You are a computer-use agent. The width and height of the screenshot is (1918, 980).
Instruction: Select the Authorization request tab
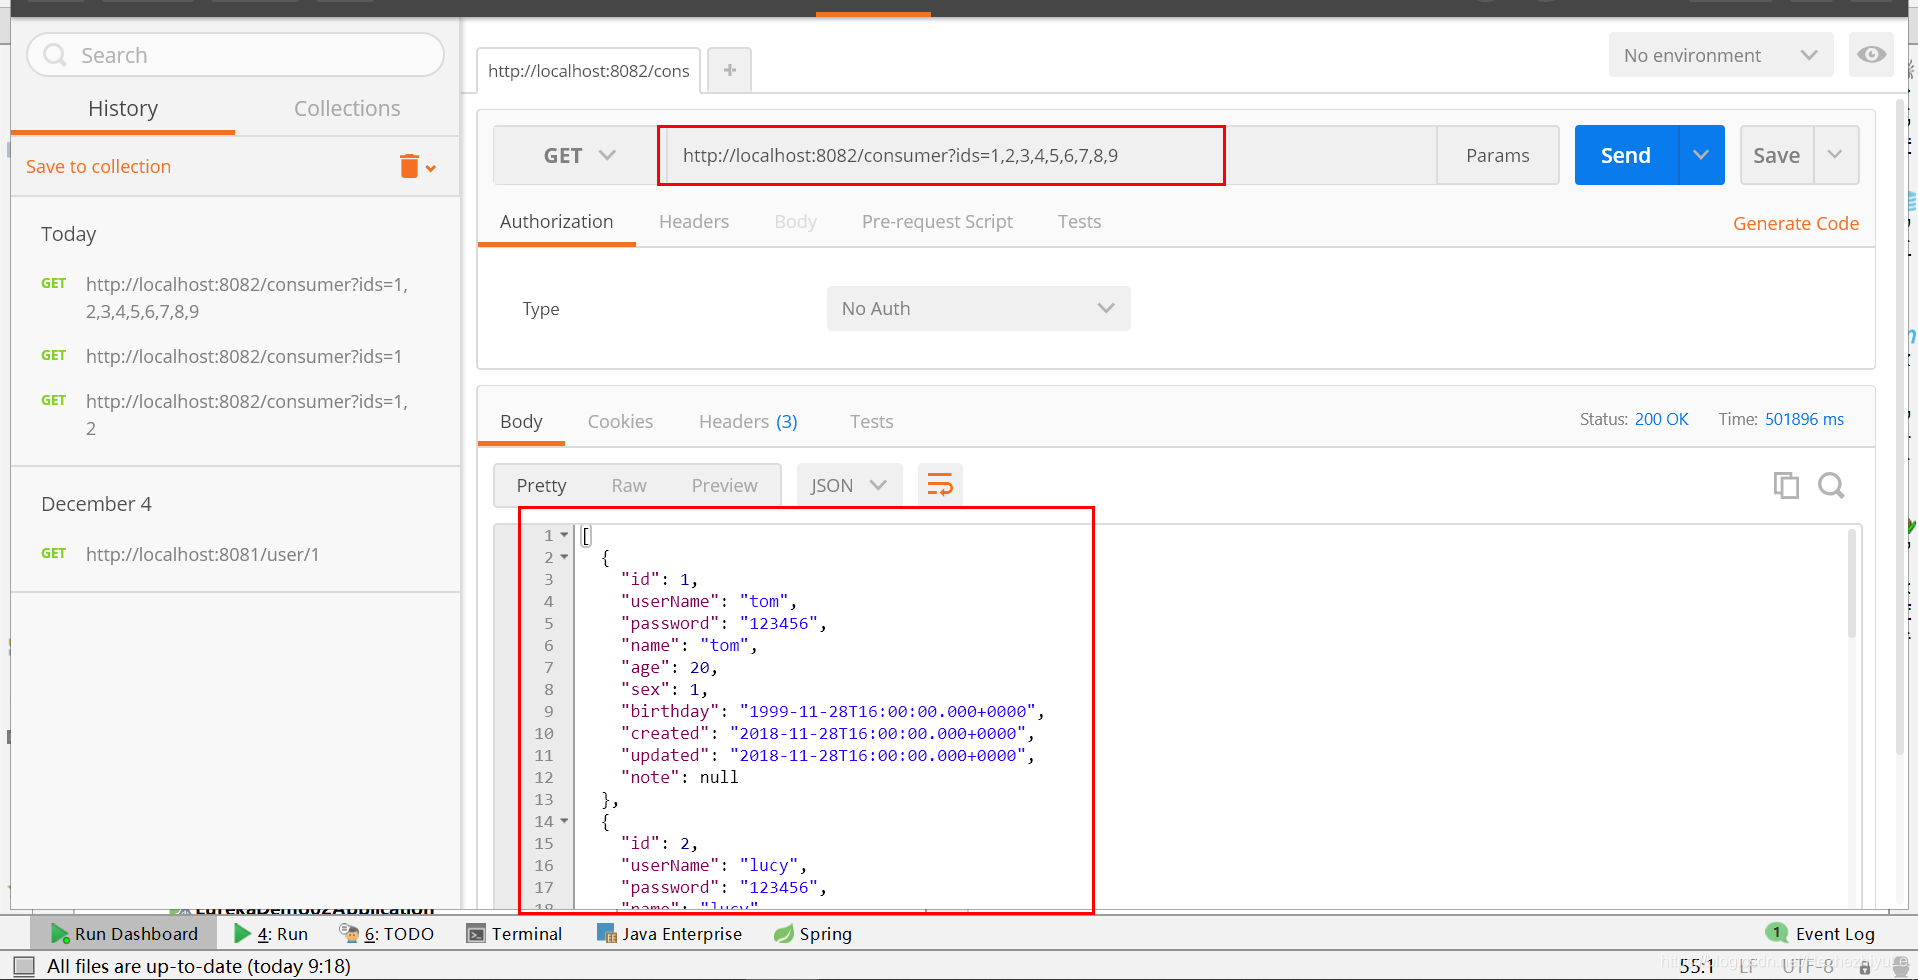(x=556, y=222)
